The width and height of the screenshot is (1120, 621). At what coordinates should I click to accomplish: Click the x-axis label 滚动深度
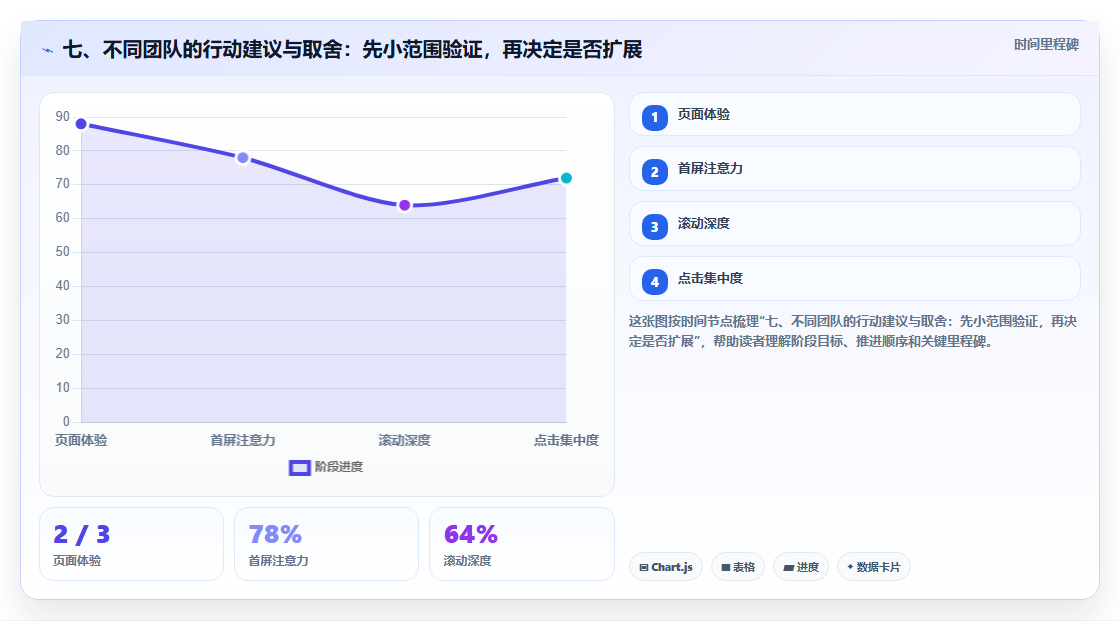click(x=404, y=441)
